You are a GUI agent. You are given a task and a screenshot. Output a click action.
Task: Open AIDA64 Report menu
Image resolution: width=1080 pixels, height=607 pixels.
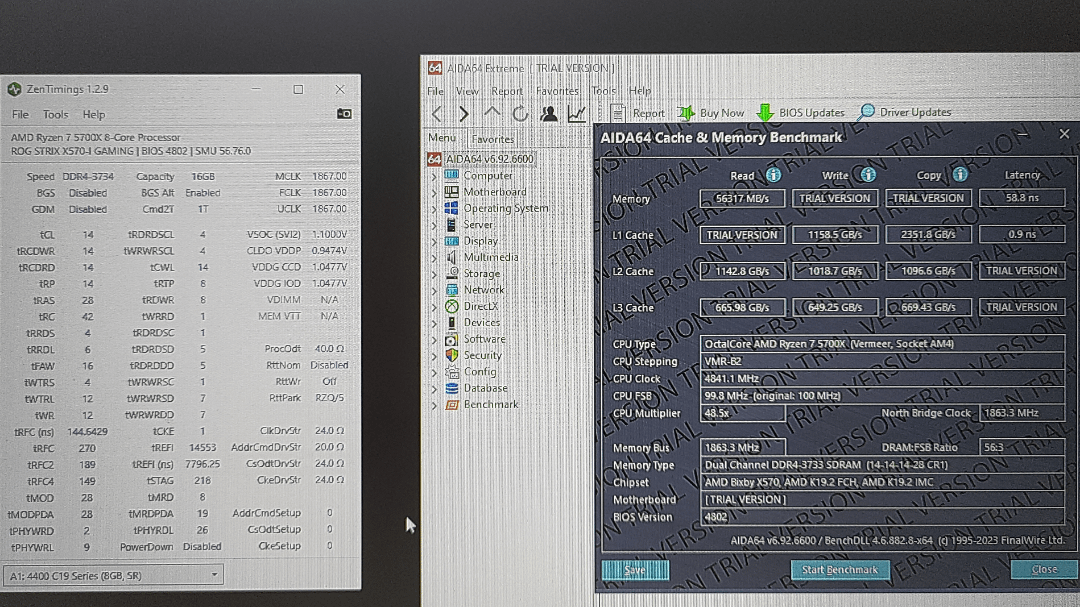[507, 91]
